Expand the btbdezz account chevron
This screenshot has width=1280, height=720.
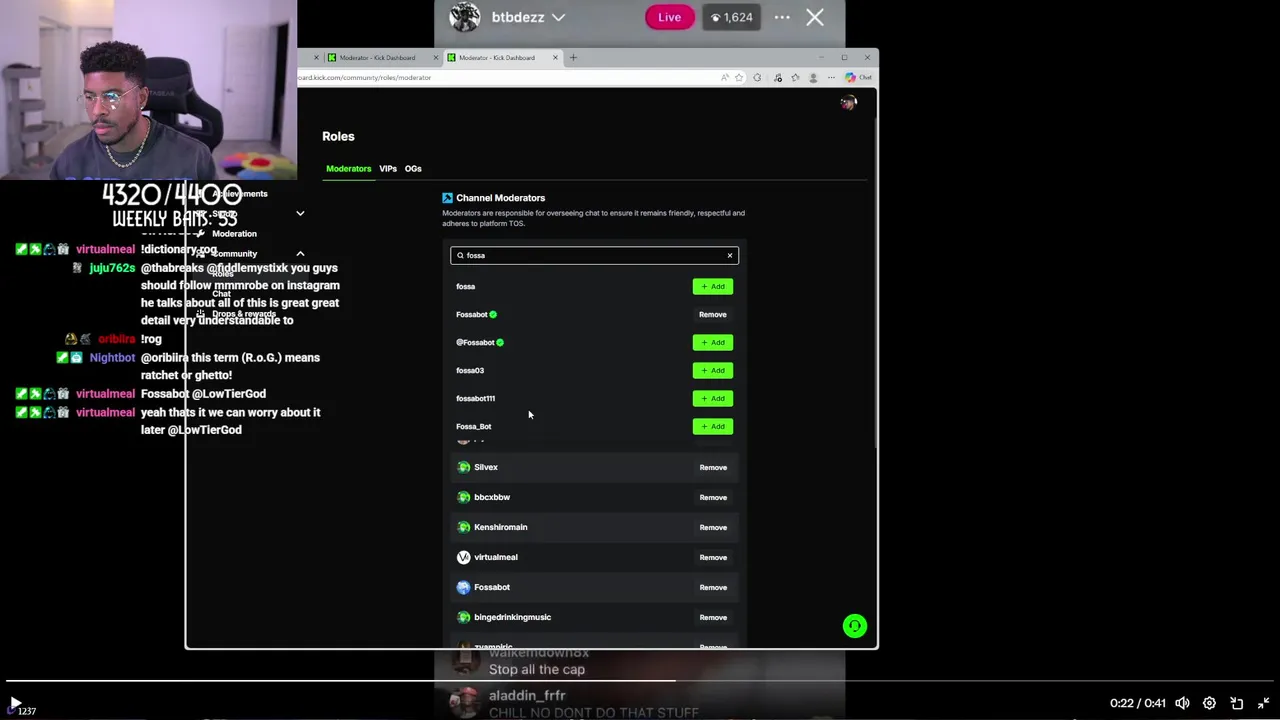coord(558,17)
